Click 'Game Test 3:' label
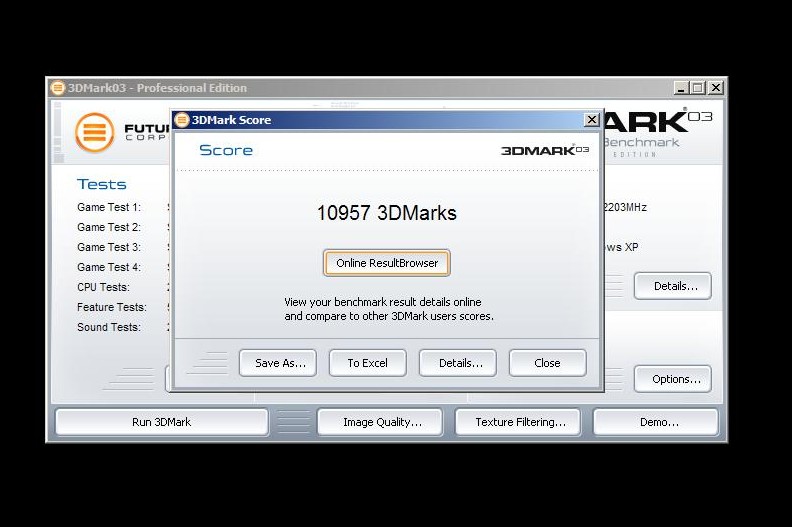This screenshot has width=792, height=527. [109, 247]
